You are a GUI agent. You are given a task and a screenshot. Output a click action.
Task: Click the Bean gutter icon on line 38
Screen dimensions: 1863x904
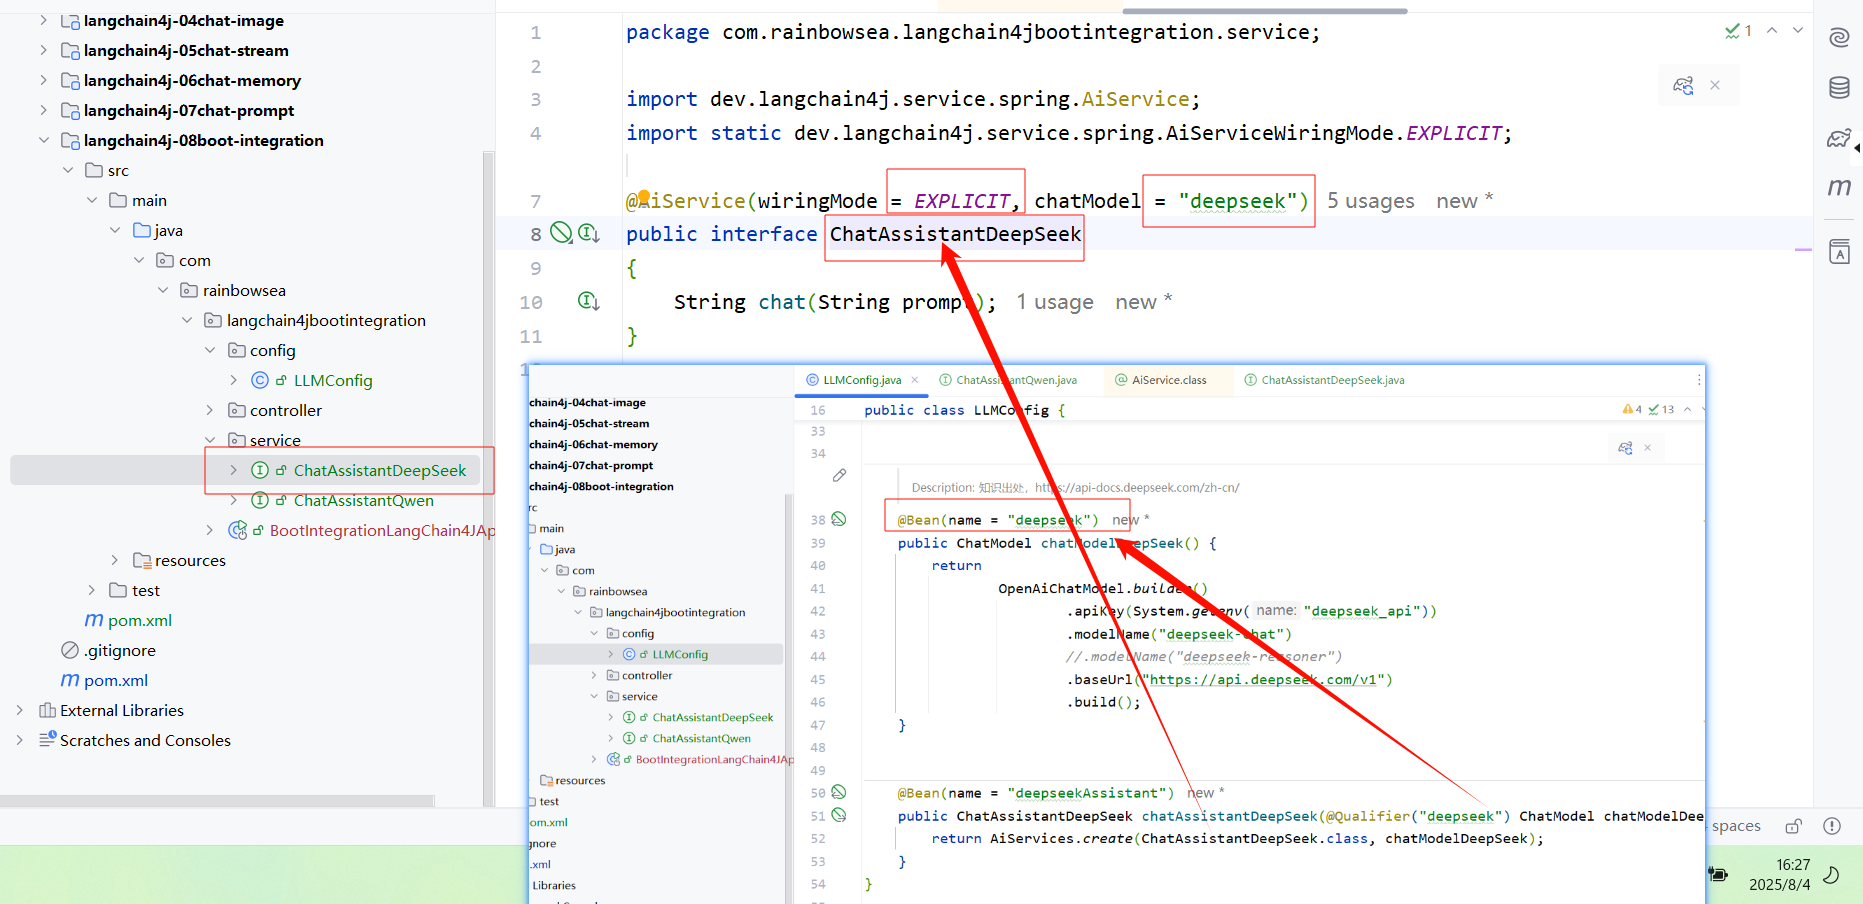coord(839,519)
